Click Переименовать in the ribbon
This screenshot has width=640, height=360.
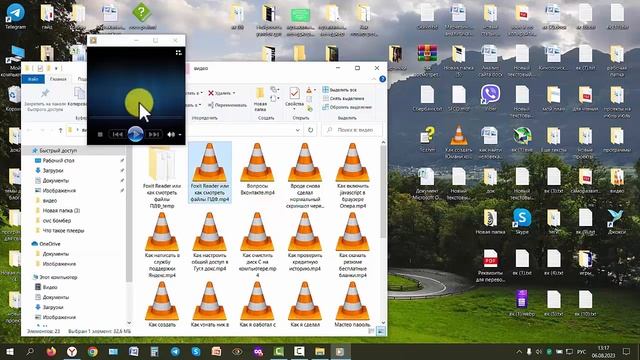(x=227, y=105)
